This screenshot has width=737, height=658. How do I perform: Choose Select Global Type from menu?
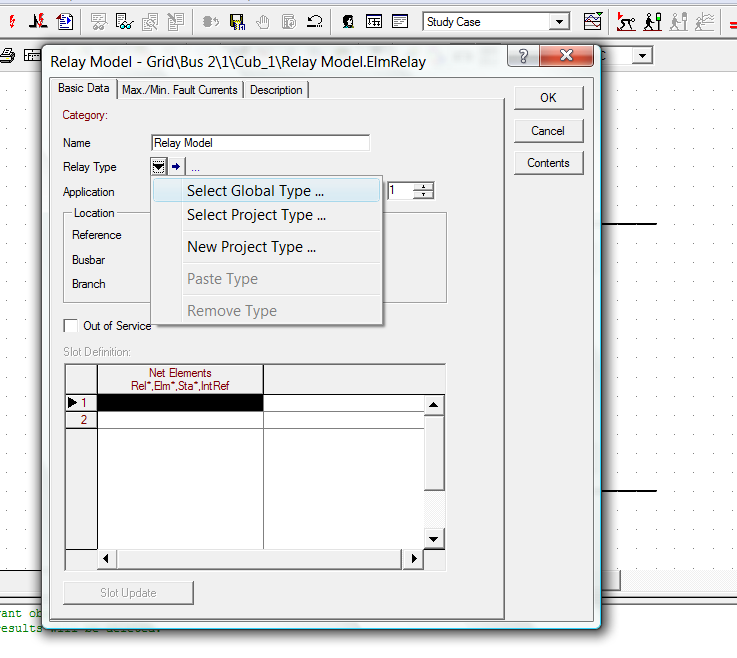255,191
